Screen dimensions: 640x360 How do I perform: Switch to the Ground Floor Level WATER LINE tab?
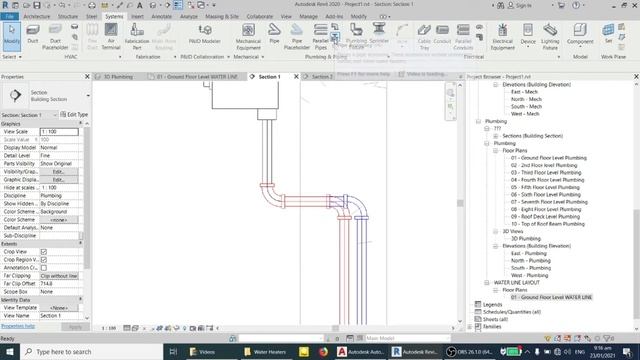[197, 77]
